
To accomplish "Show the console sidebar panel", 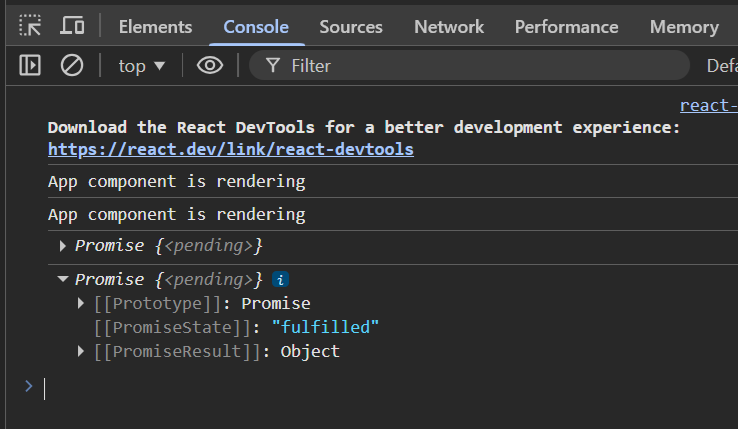I will (x=30, y=66).
